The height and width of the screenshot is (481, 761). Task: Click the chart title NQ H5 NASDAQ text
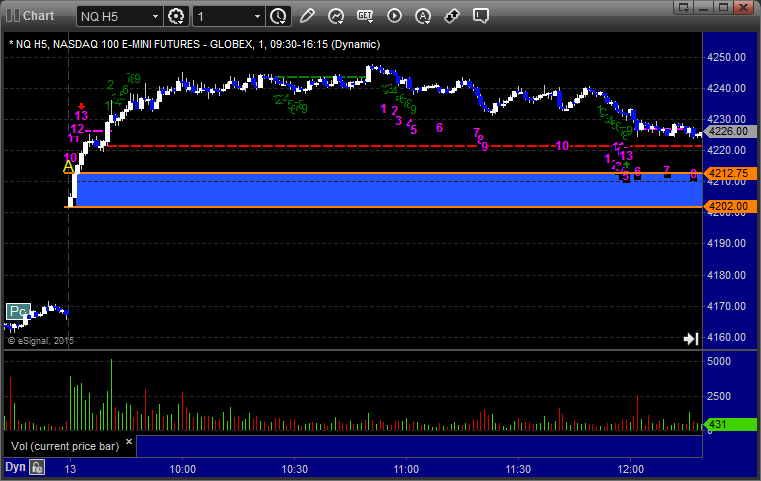195,44
